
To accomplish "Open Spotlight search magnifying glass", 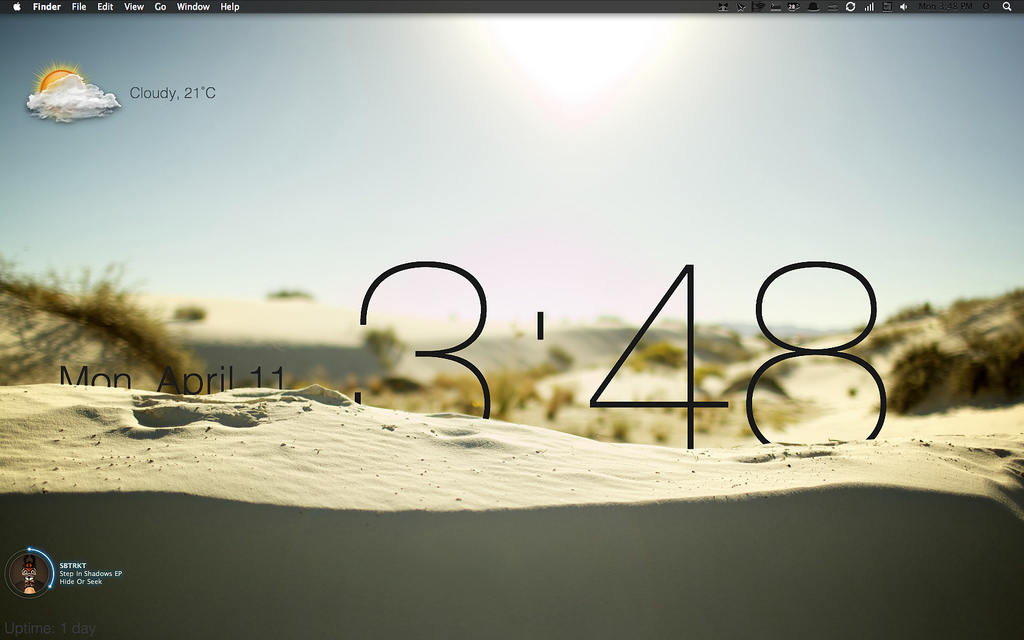I will (1006, 7).
